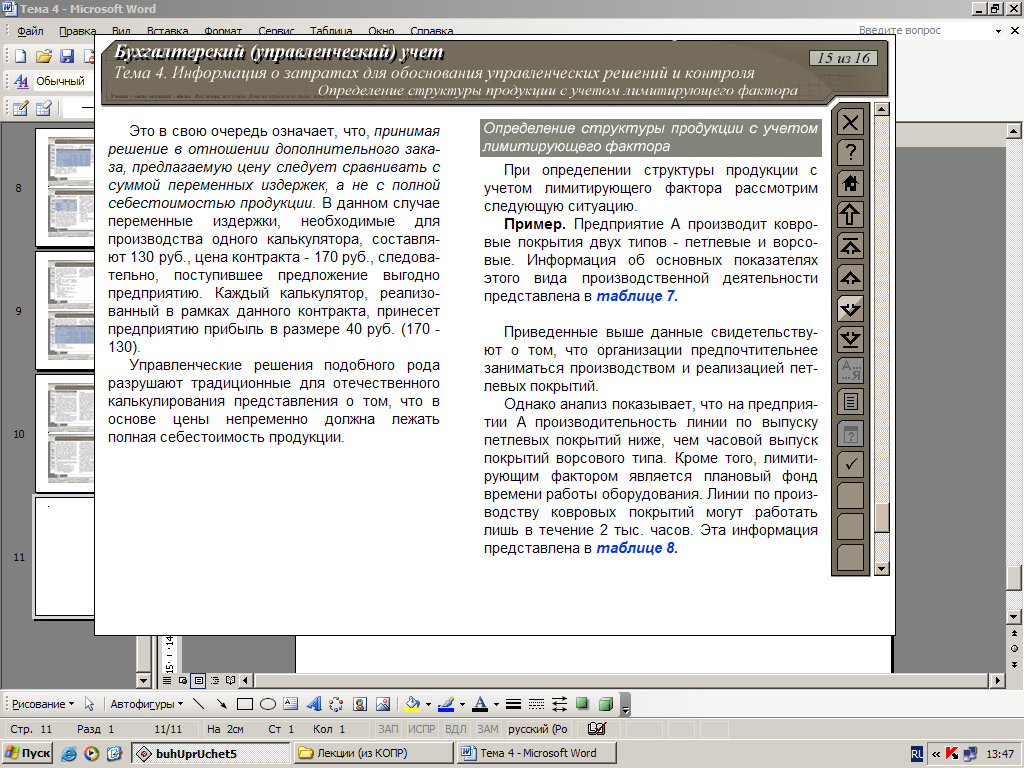Image resolution: width=1024 pixels, height=768 pixels.
Task: Expand the fill color dropdown arrow
Action: [x=428, y=704]
